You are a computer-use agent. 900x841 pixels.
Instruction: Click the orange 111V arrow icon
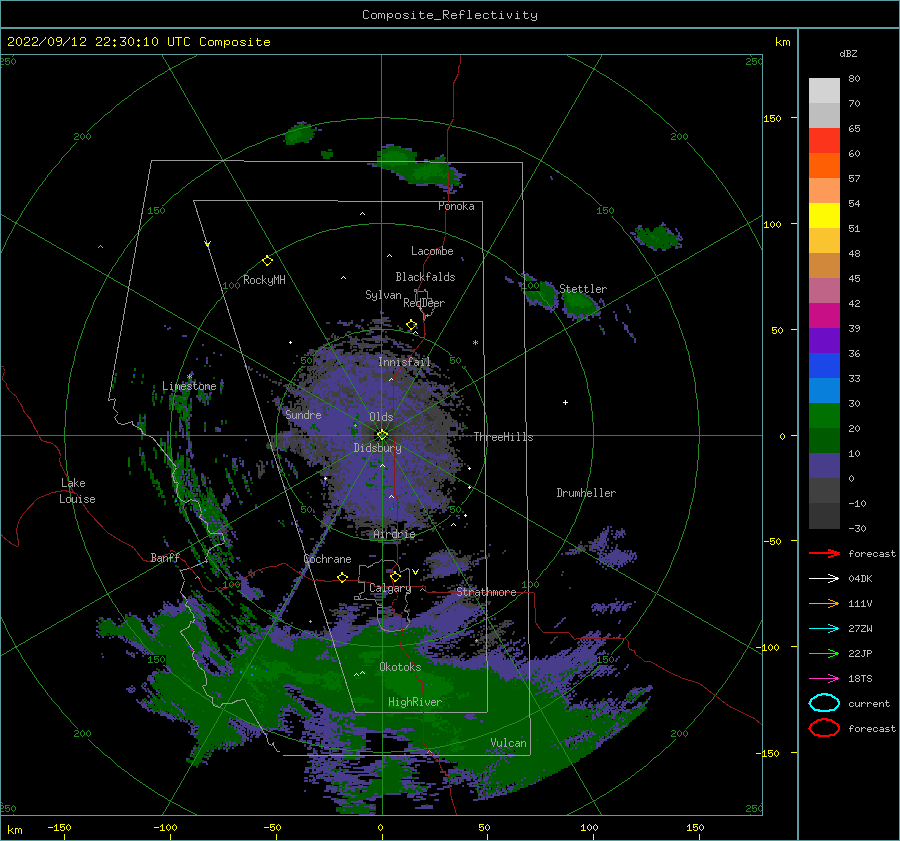(824, 603)
